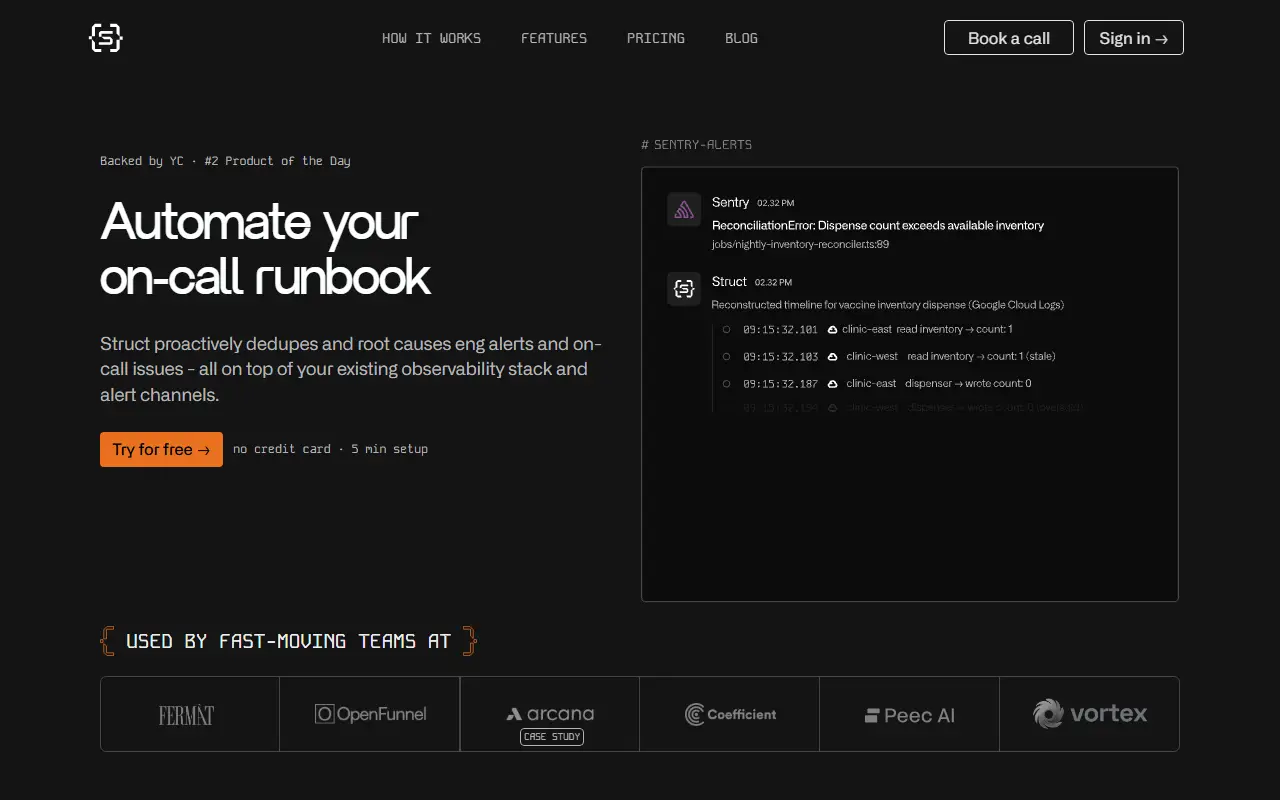Click the 'Used by fast-moving teams at' heading

point(288,641)
